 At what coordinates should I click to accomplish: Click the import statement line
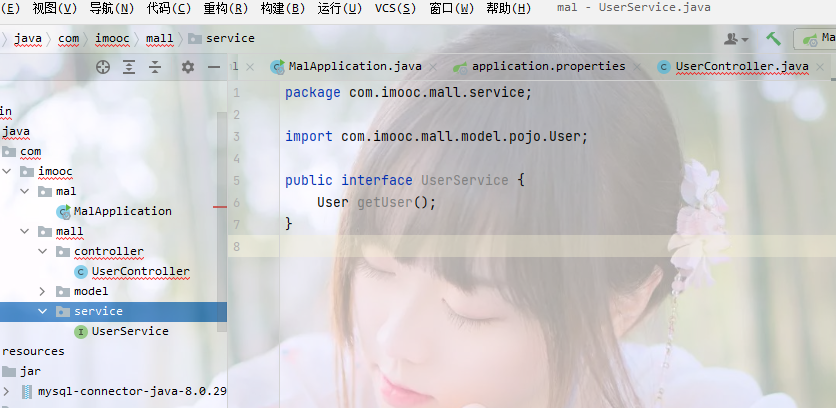[436, 137]
